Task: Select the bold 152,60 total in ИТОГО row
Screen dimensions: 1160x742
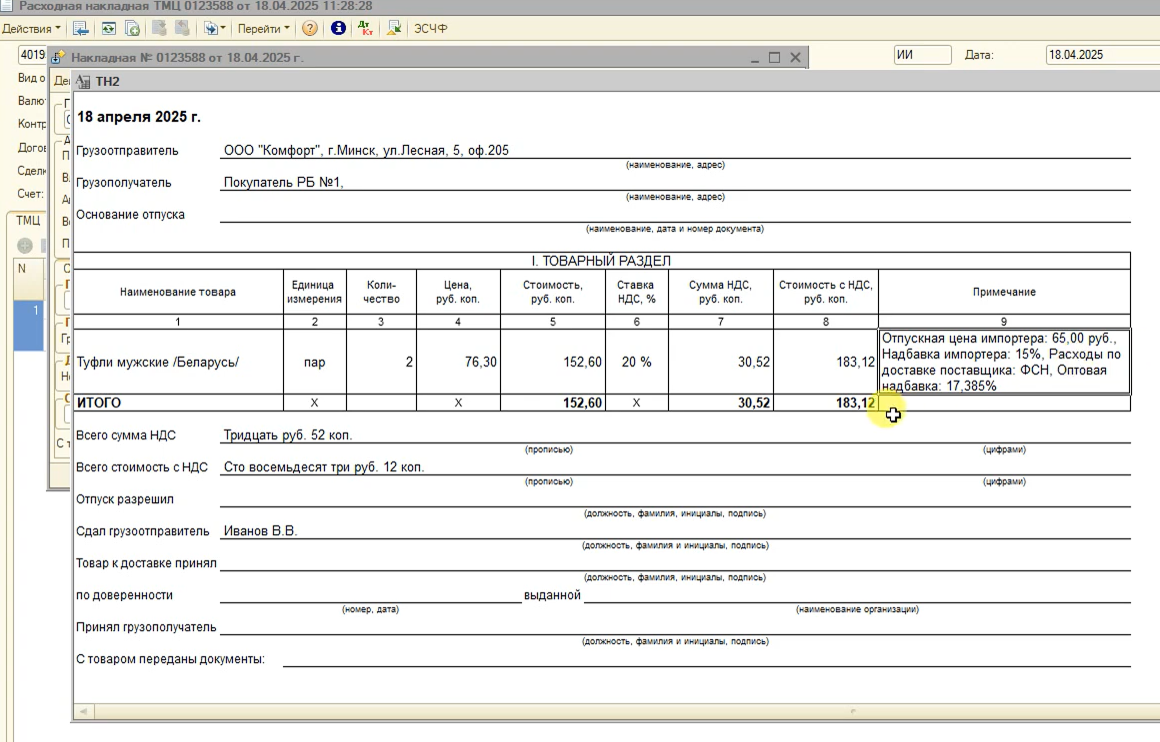Action: coord(553,403)
